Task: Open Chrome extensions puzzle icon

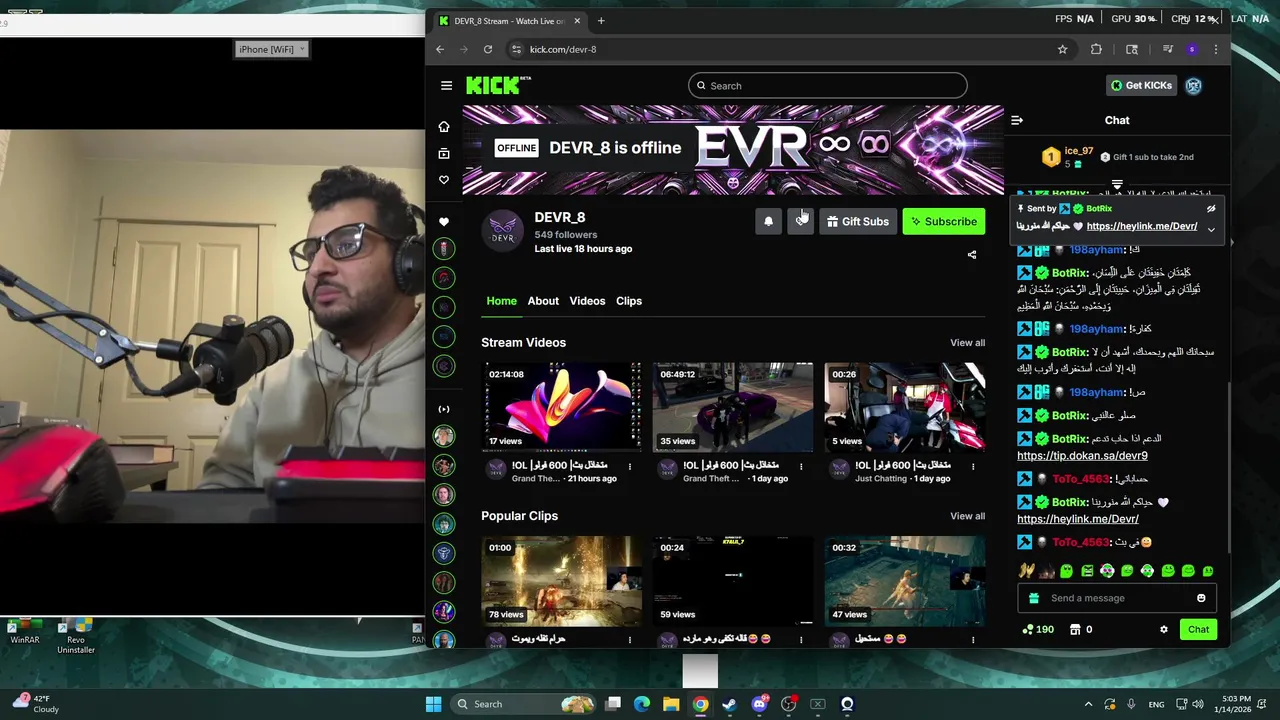Action: coord(1096,49)
